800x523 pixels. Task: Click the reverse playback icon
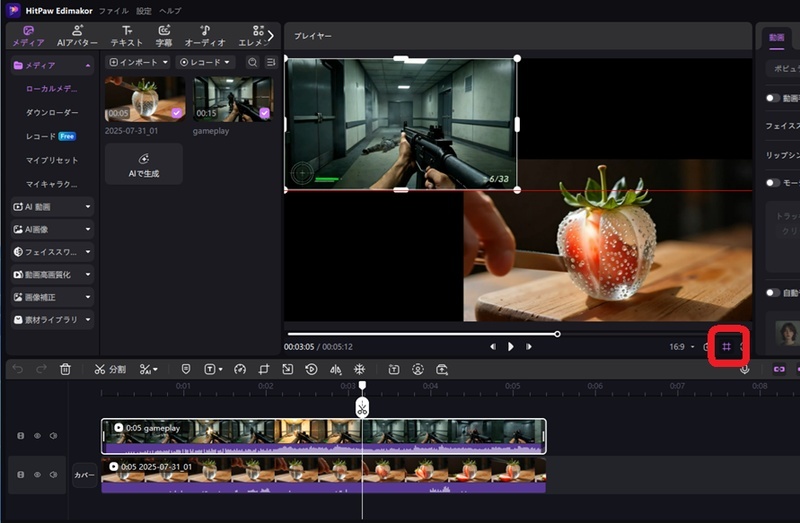point(311,369)
